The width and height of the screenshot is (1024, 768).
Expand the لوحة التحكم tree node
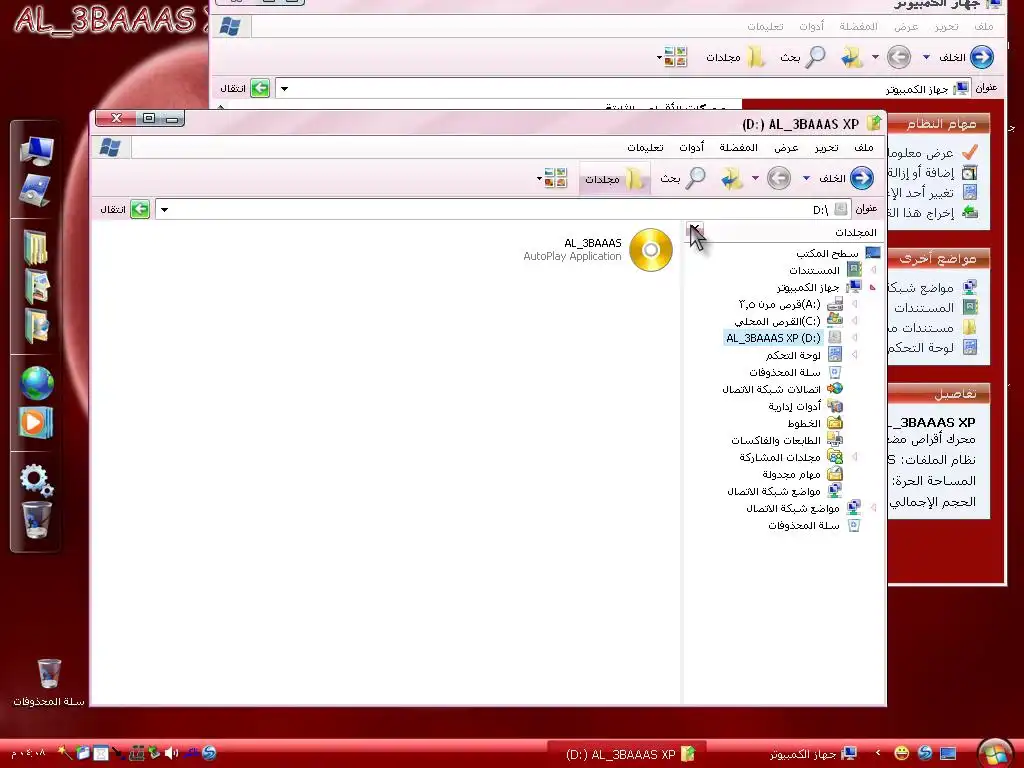click(x=854, y=355)
